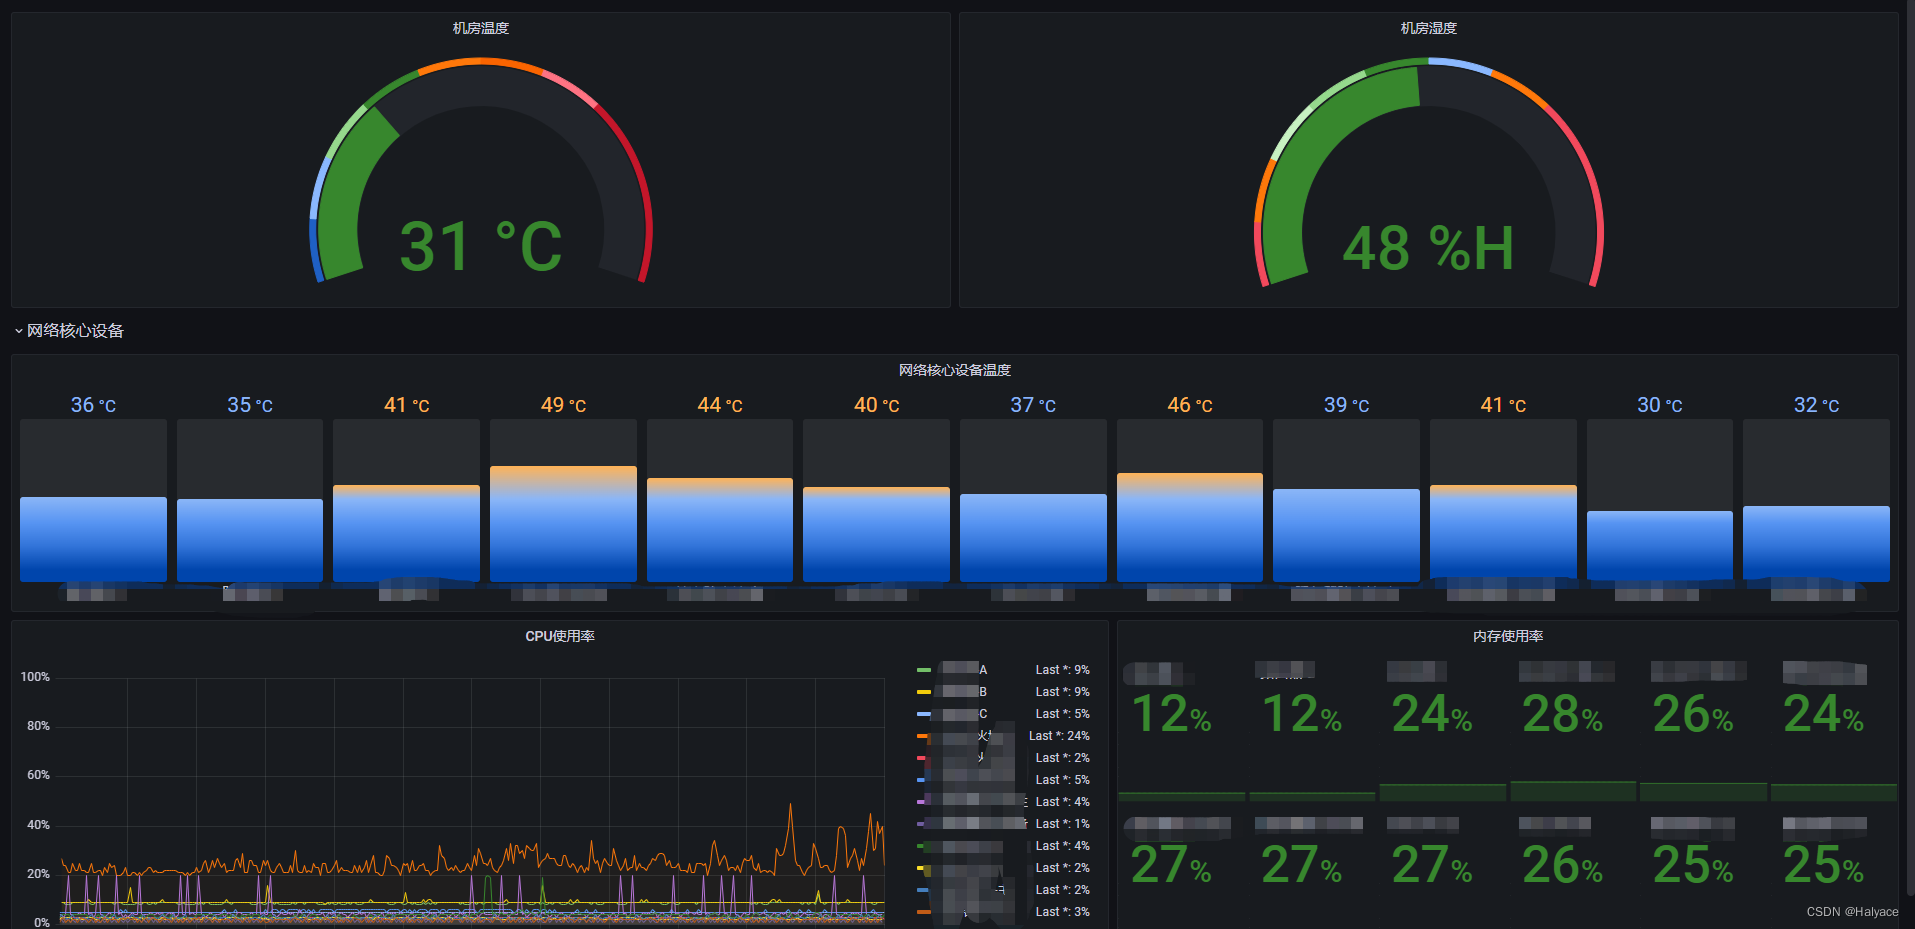This screenshot has height=929, width=1915.
Task: Open the 内存使用率 panel title menu
Action: click(x=1509, y=634)
